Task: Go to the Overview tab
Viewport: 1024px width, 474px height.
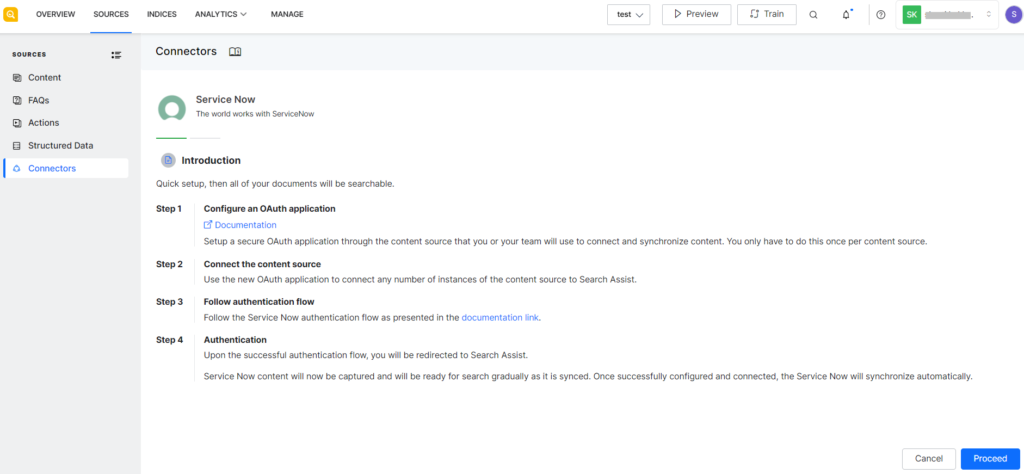Action: pyautogui.click(x=56, y=14)
